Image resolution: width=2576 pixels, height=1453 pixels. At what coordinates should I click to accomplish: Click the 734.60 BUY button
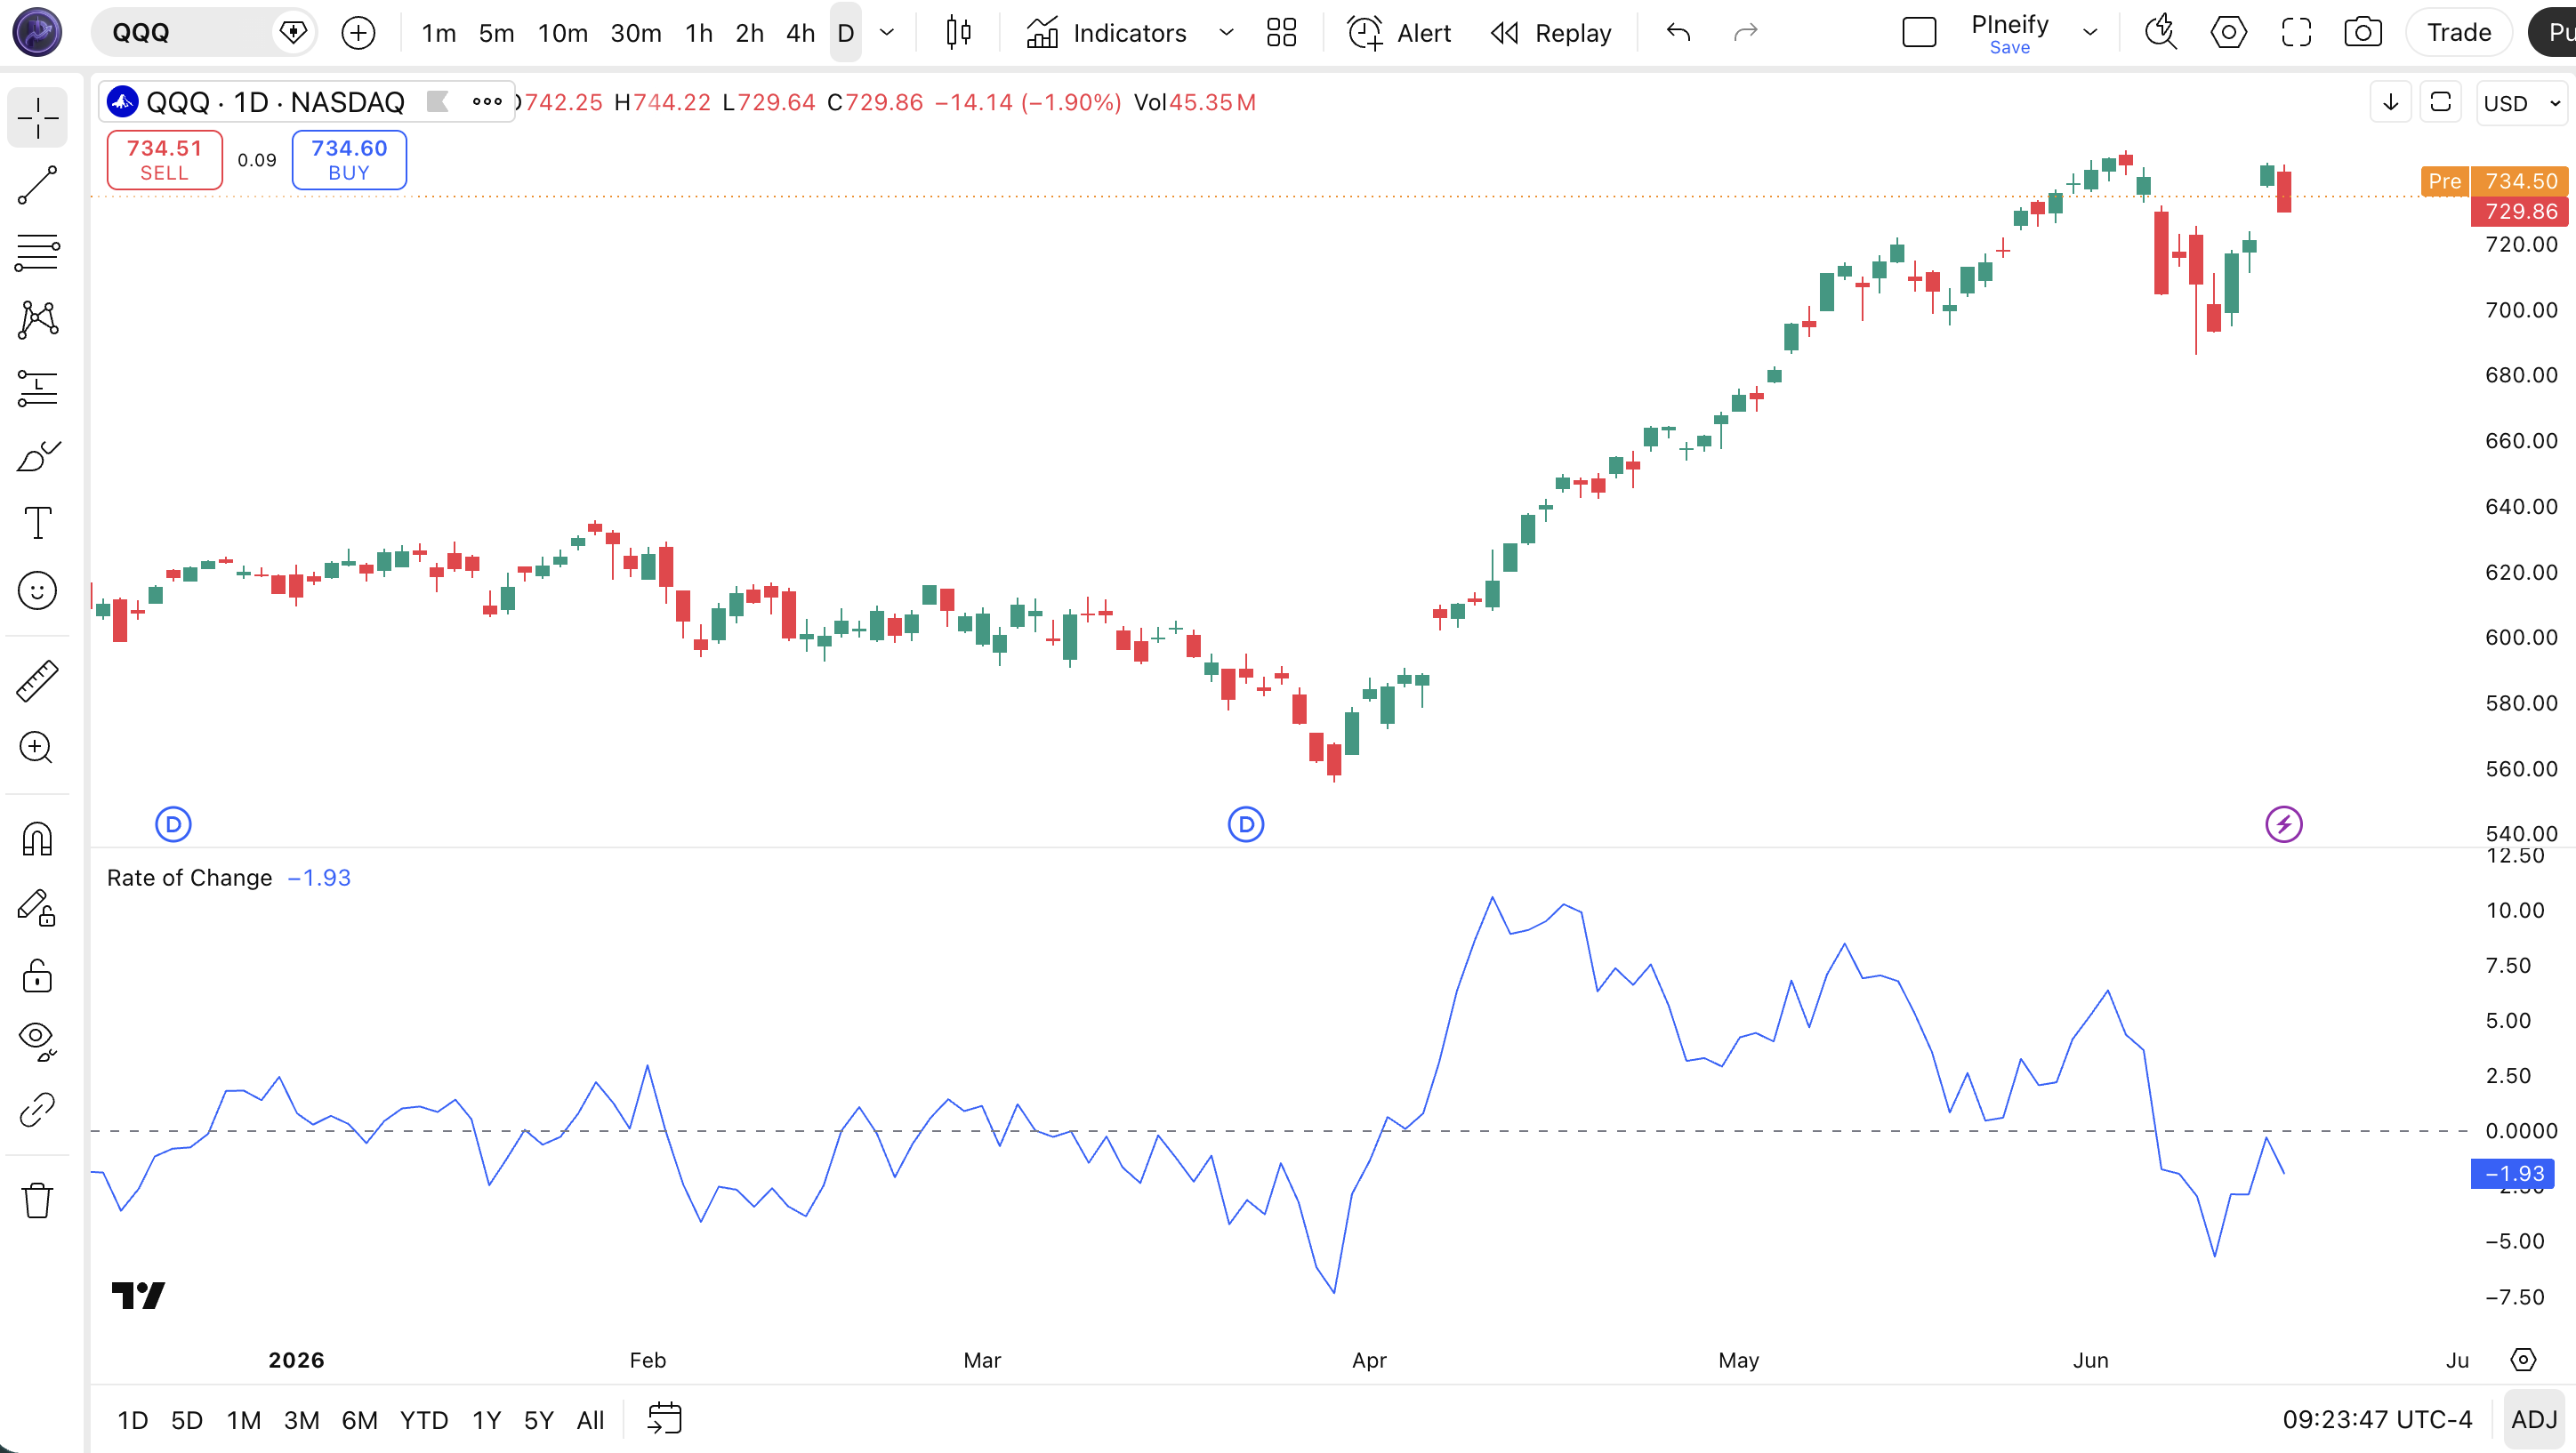coord(349,159)
